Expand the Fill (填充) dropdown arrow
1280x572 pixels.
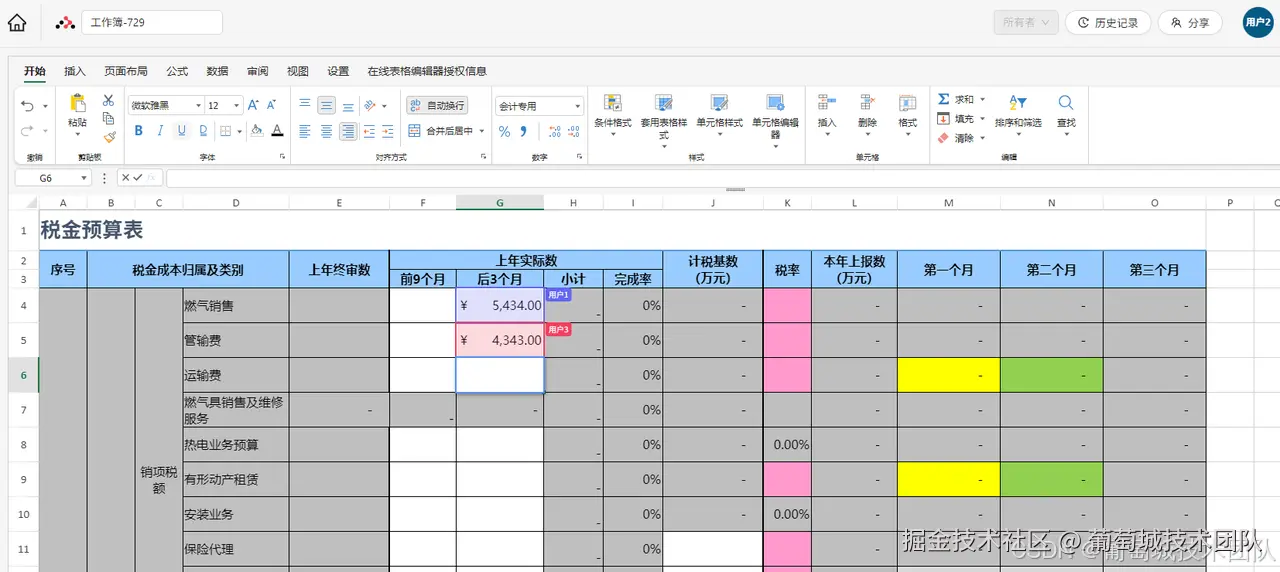(982, 119)
